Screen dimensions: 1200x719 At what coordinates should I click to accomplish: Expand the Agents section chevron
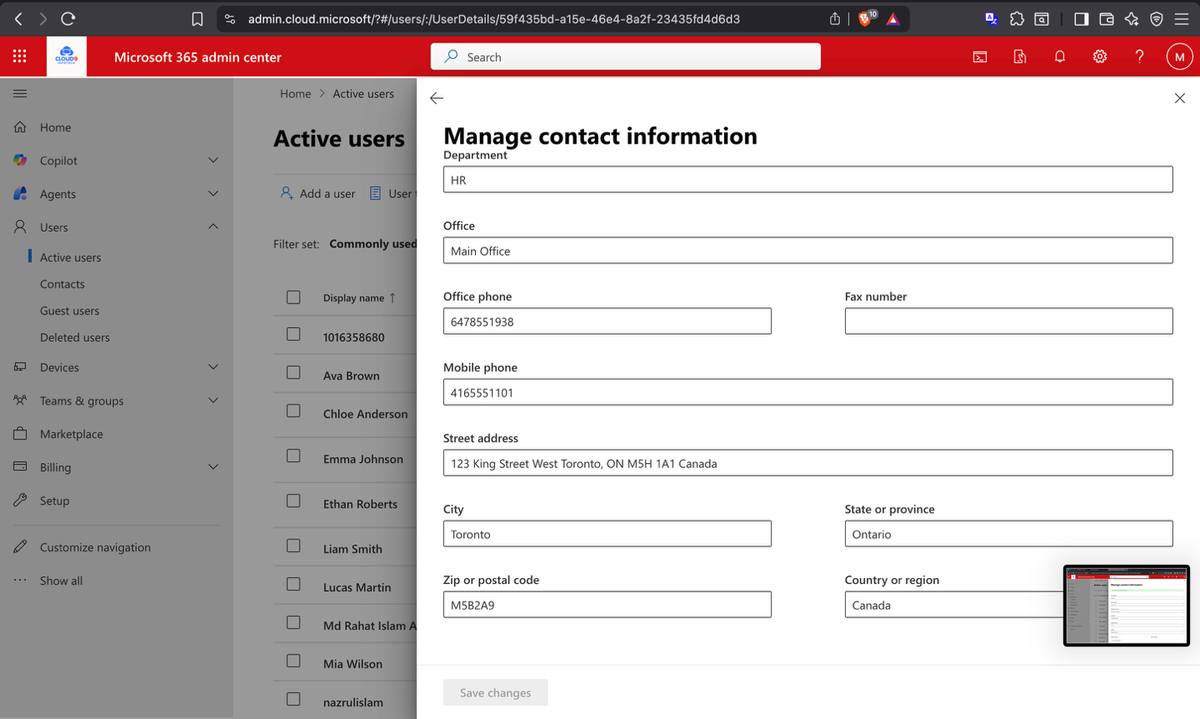pos(212,194)
